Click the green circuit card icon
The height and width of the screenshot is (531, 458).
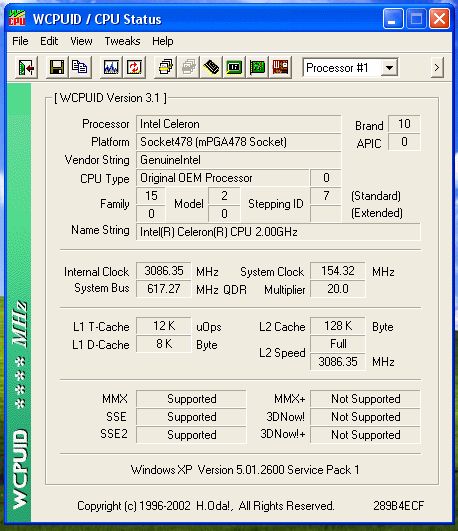(x=257, y=67)
